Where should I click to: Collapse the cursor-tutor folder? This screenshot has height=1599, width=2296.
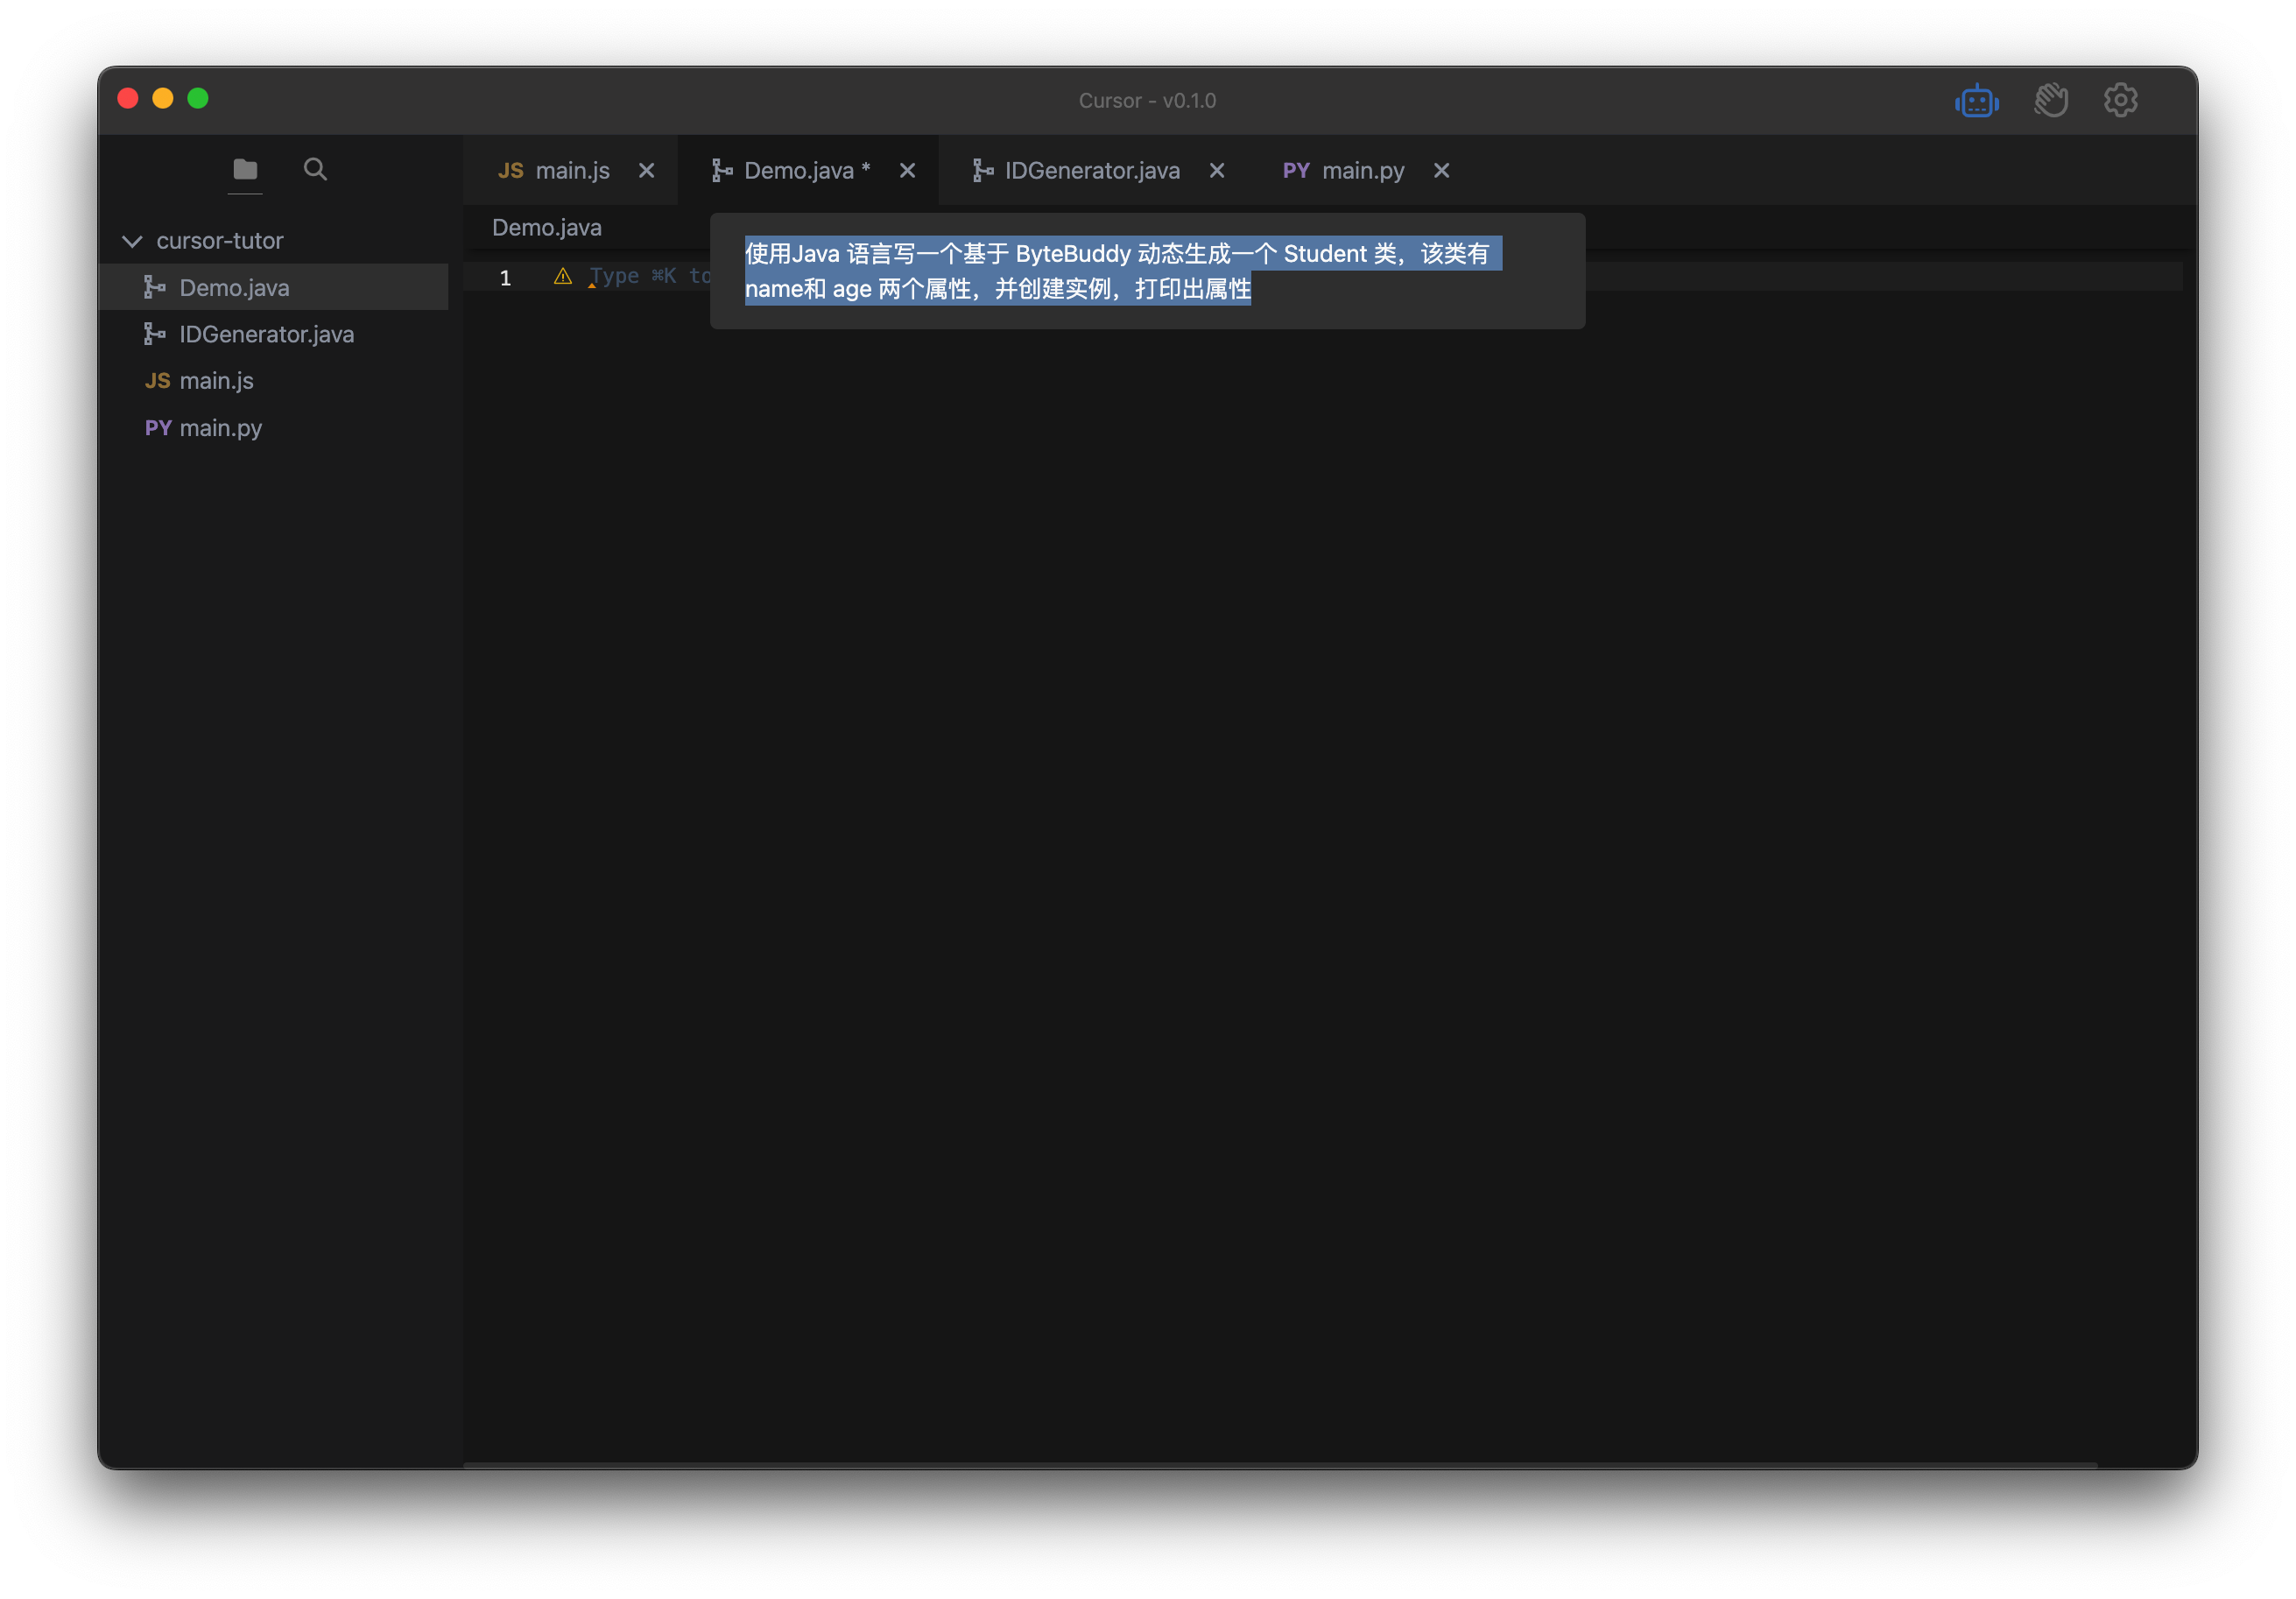click(x=132, y=241)
